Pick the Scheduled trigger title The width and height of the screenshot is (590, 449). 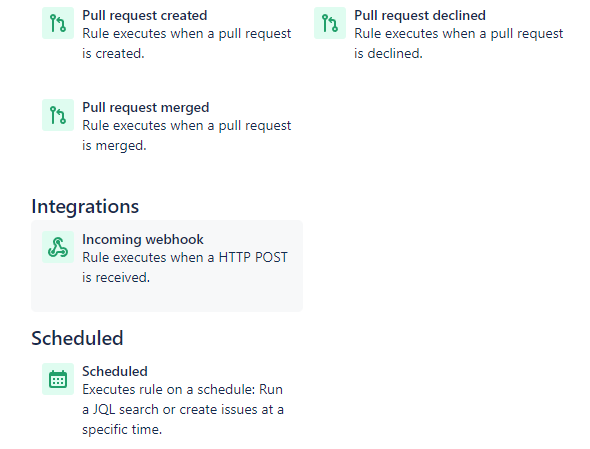point(115,371)
